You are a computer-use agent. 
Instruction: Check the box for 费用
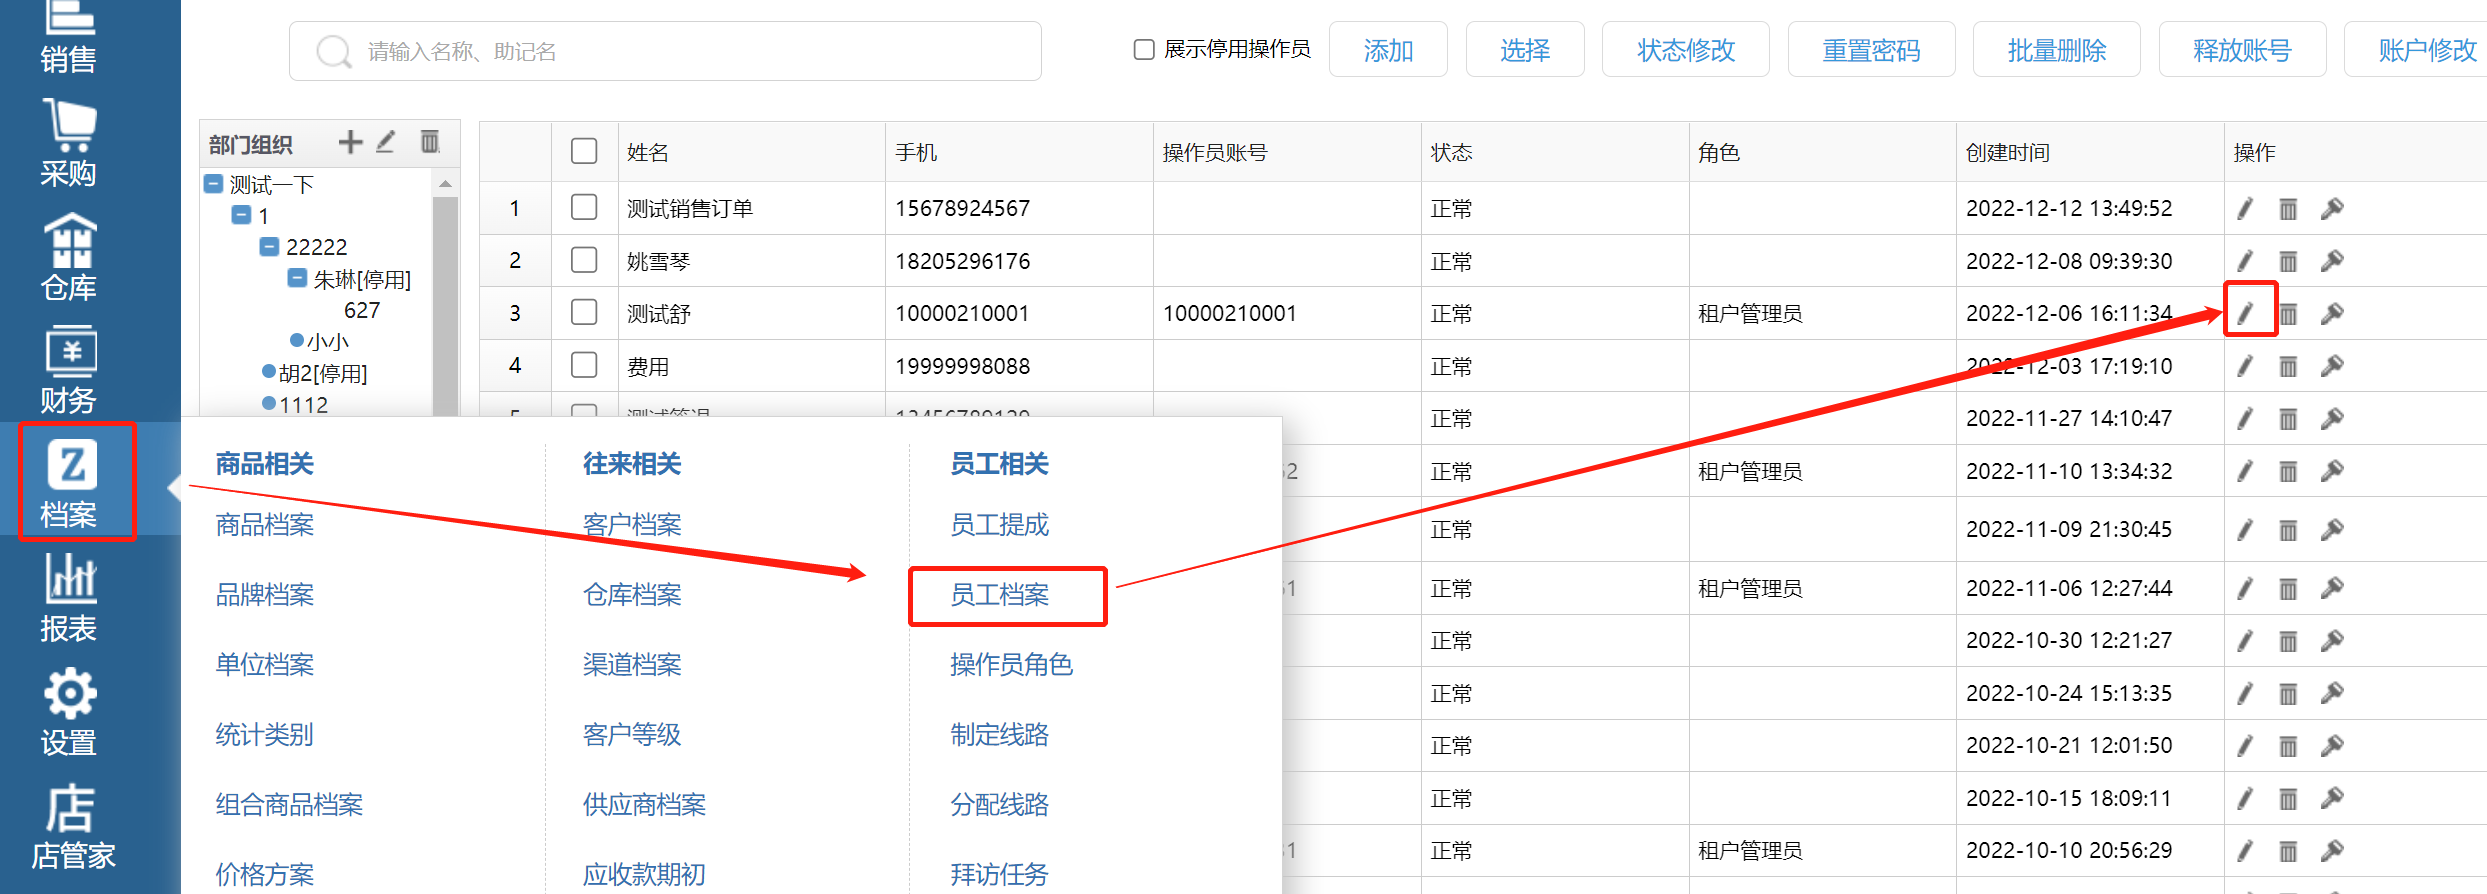point(584,365)
